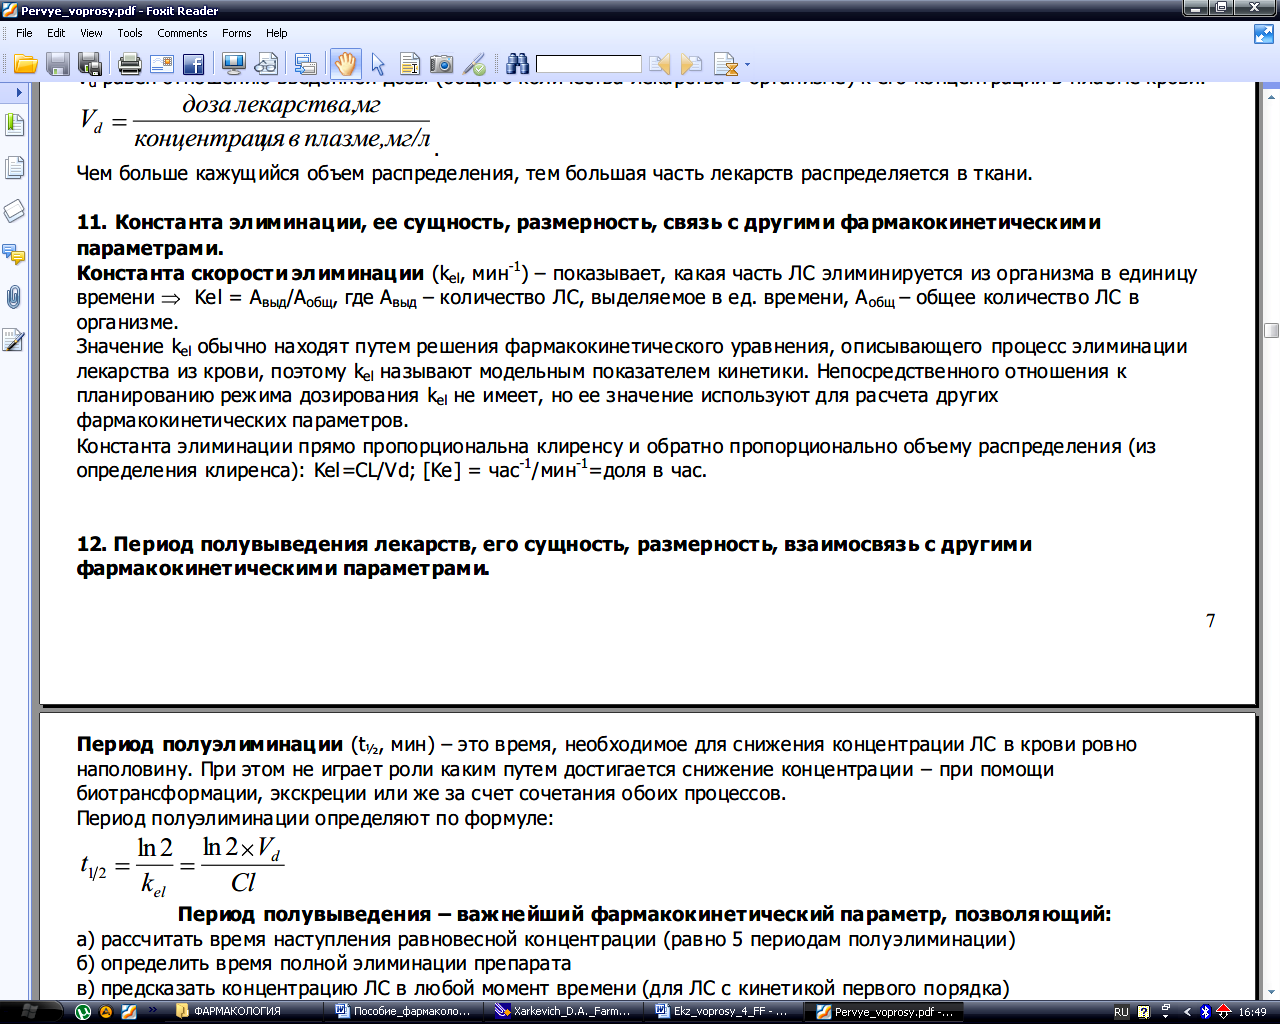Click the uTorrent quick launch icon

click(x=83, y=1012)
